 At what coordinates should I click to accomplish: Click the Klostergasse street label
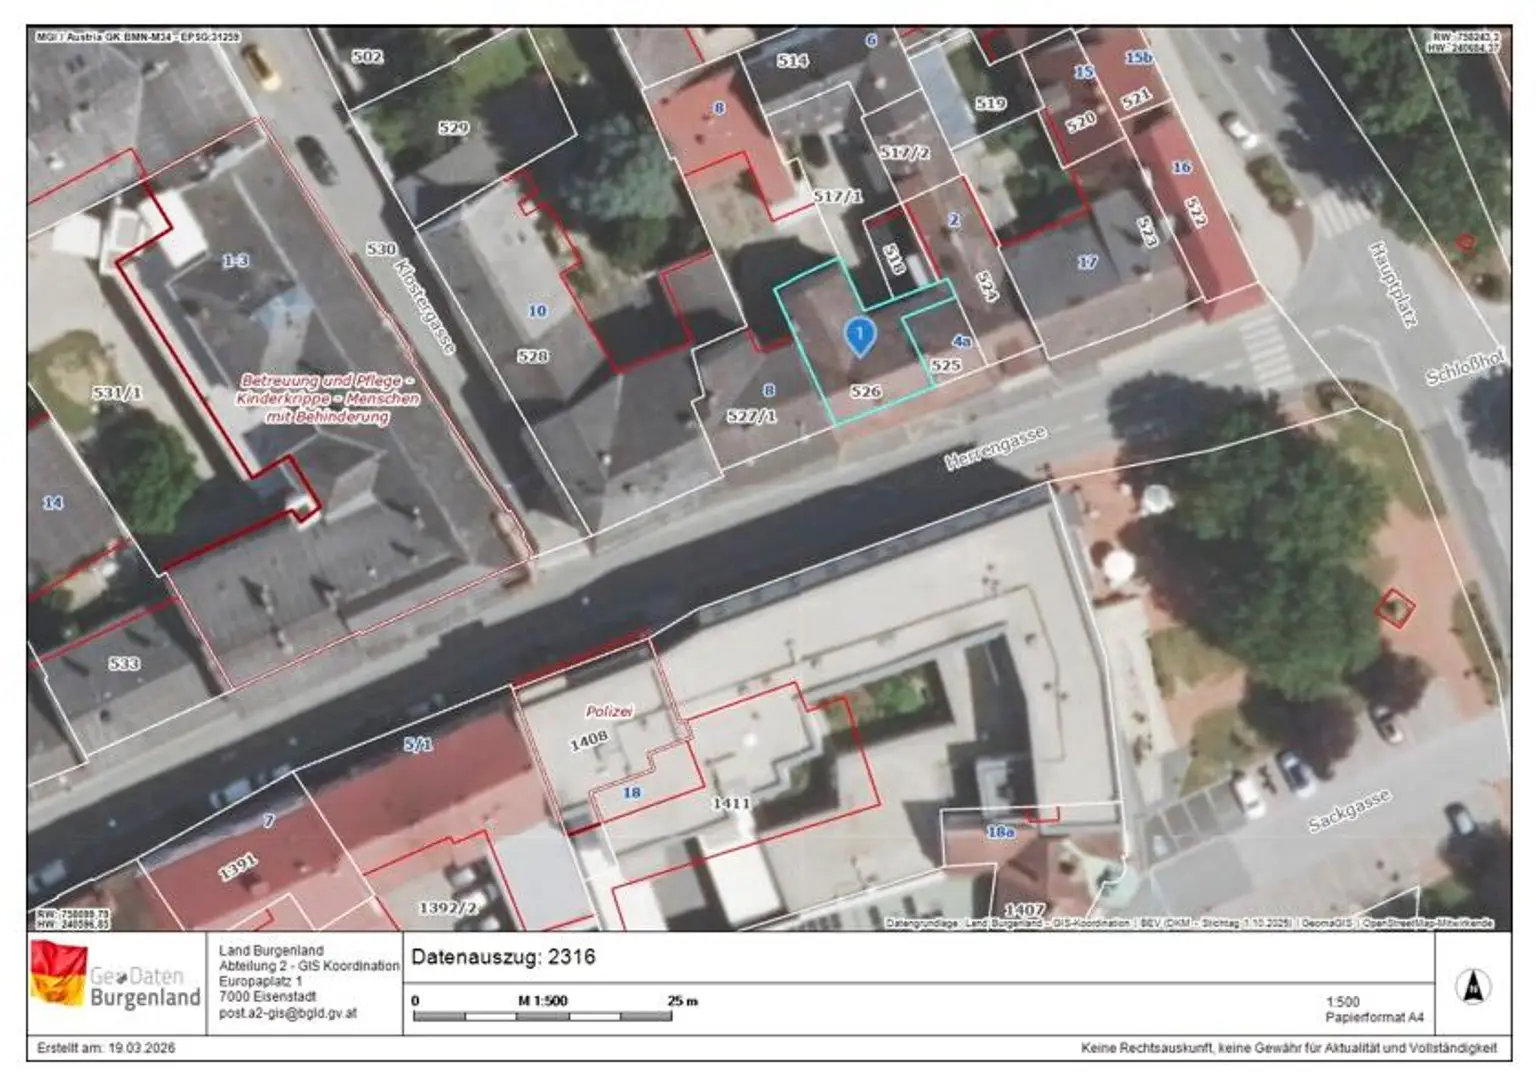point(425,306)
